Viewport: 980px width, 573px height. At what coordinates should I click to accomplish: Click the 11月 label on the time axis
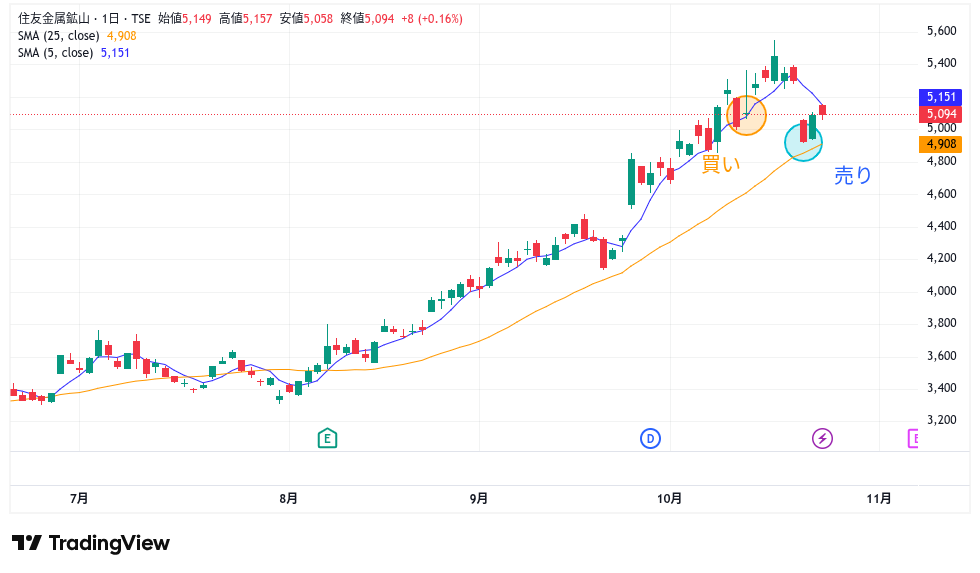879,498
